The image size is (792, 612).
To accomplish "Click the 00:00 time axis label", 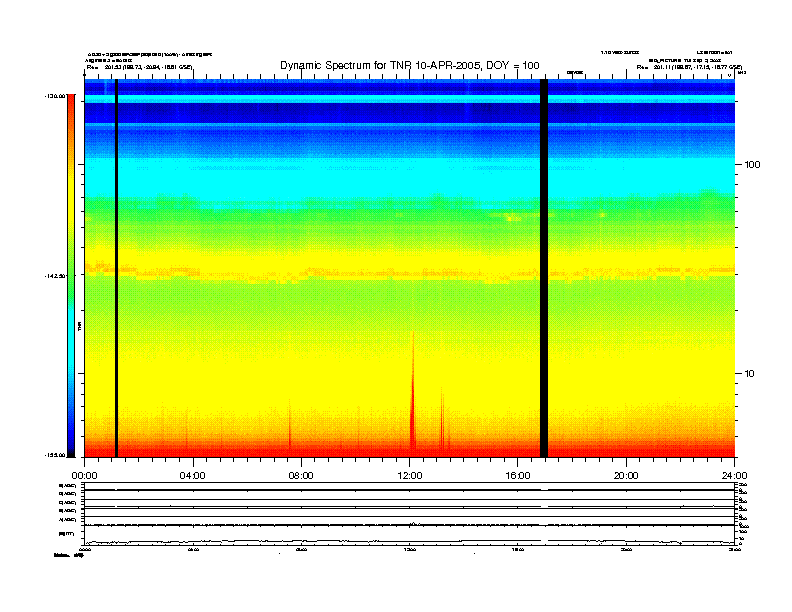I will coord(84,476).
